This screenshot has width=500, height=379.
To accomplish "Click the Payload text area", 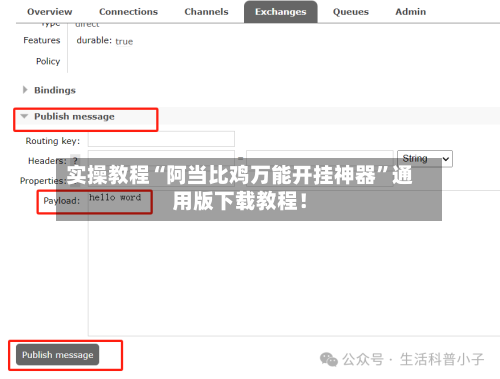I will tap(294, 263).
